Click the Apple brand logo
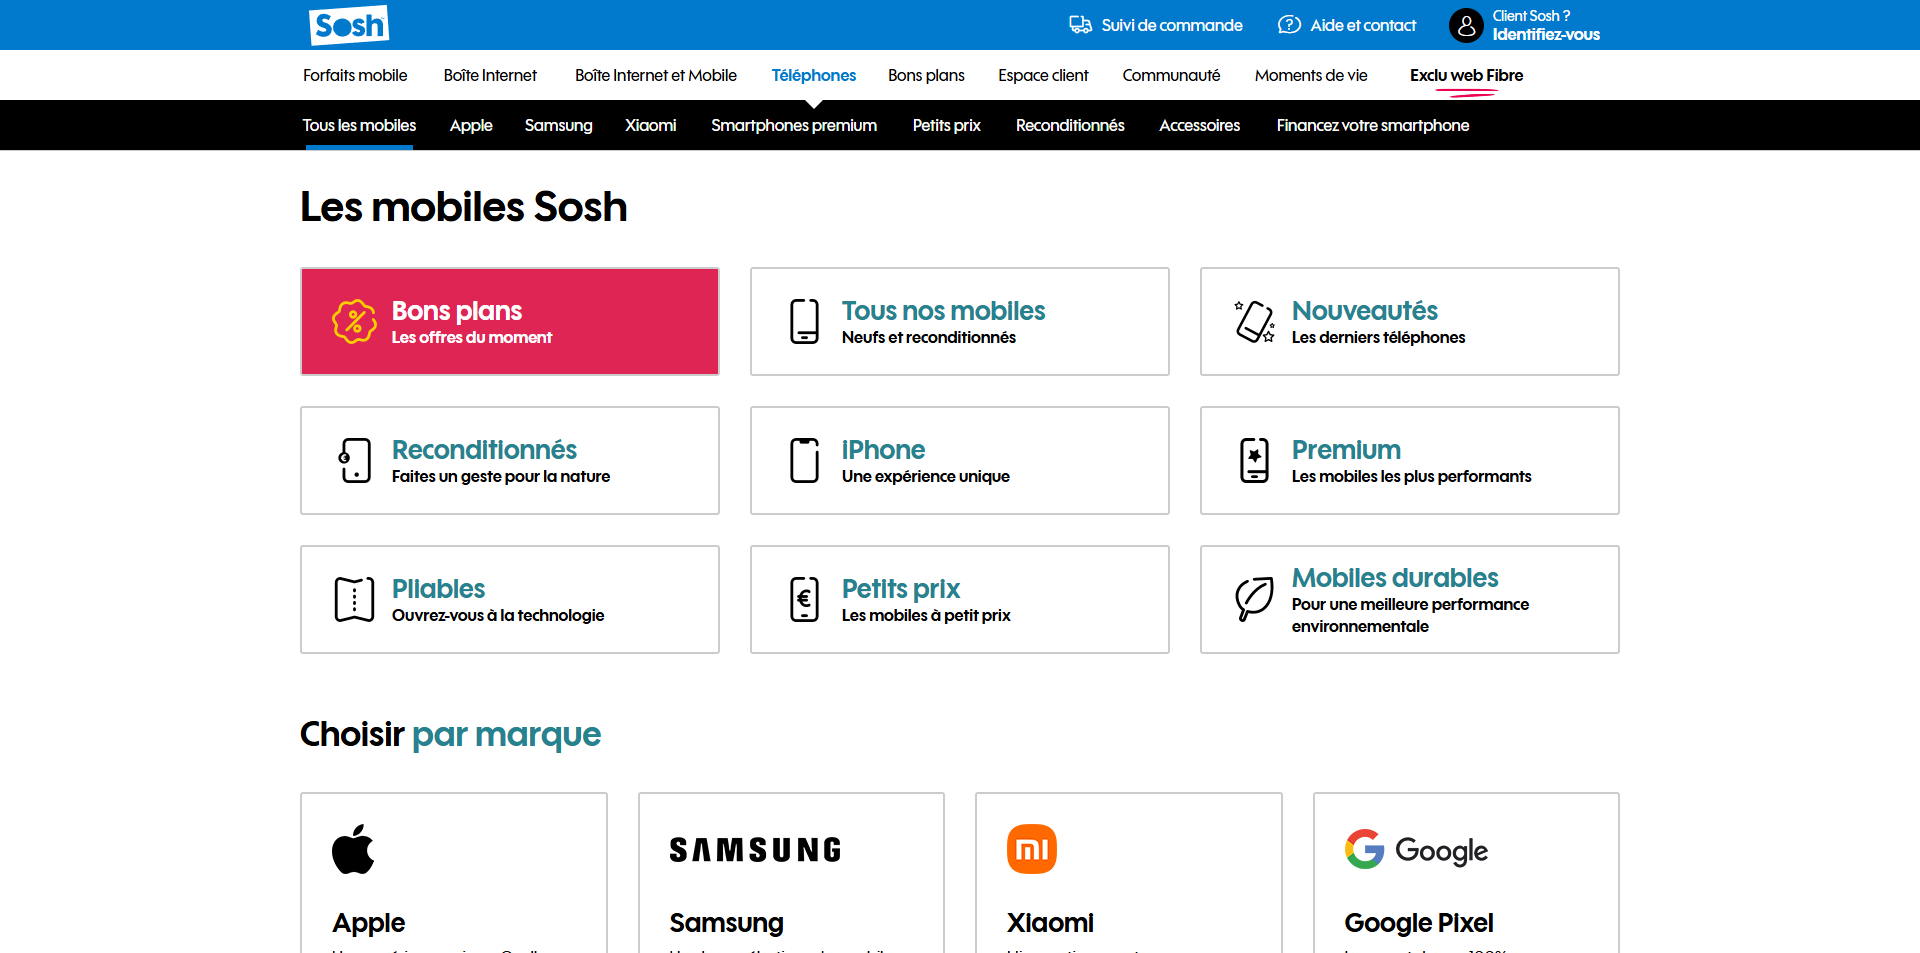 353,849
